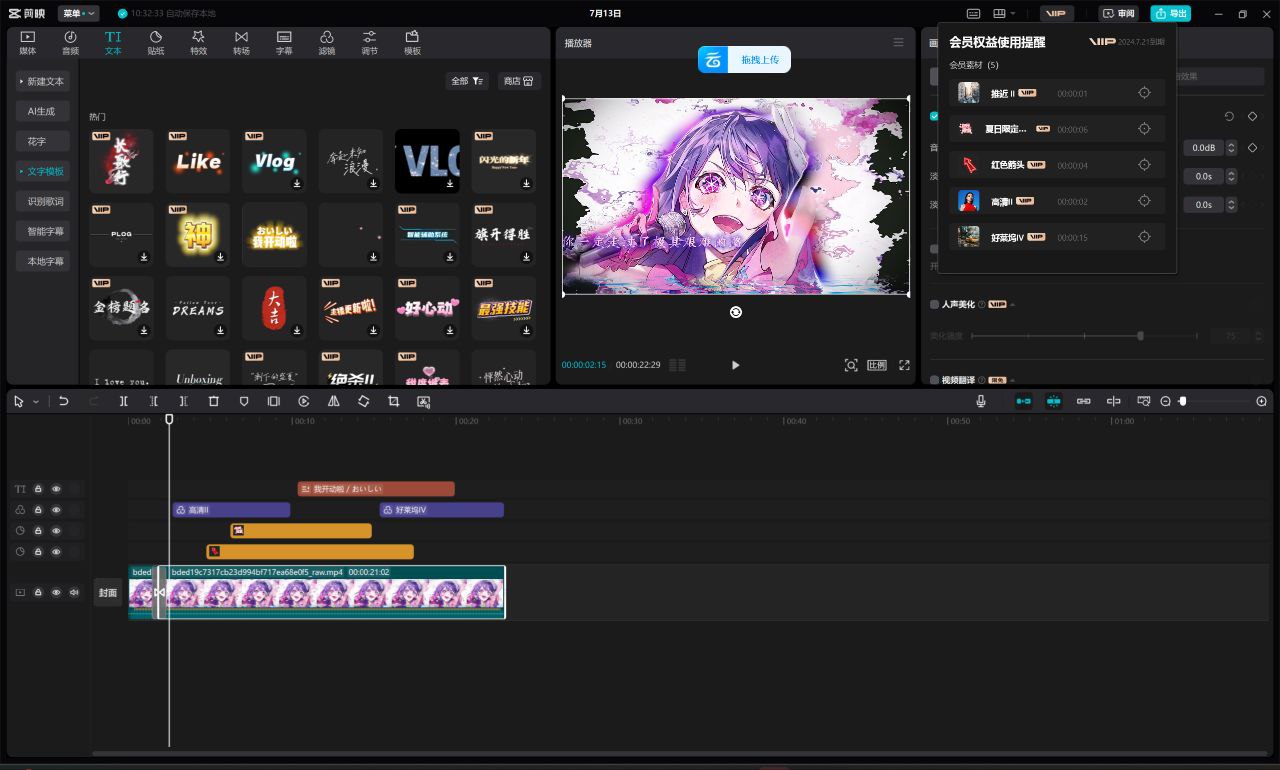Locate 推近 II in the VIP list
The height and width of the screenshot is (770, 1280).
click(x=1145, y=93)
